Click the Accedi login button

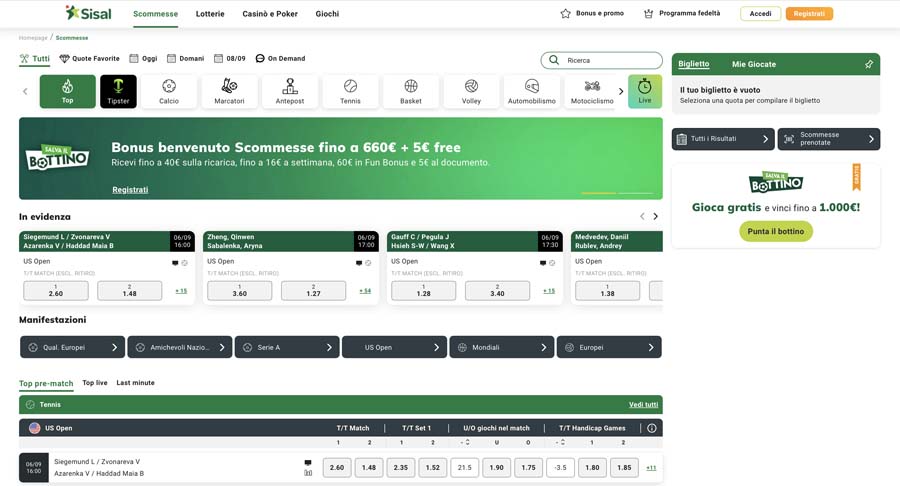pyautogui.click(x=761, y=14)
